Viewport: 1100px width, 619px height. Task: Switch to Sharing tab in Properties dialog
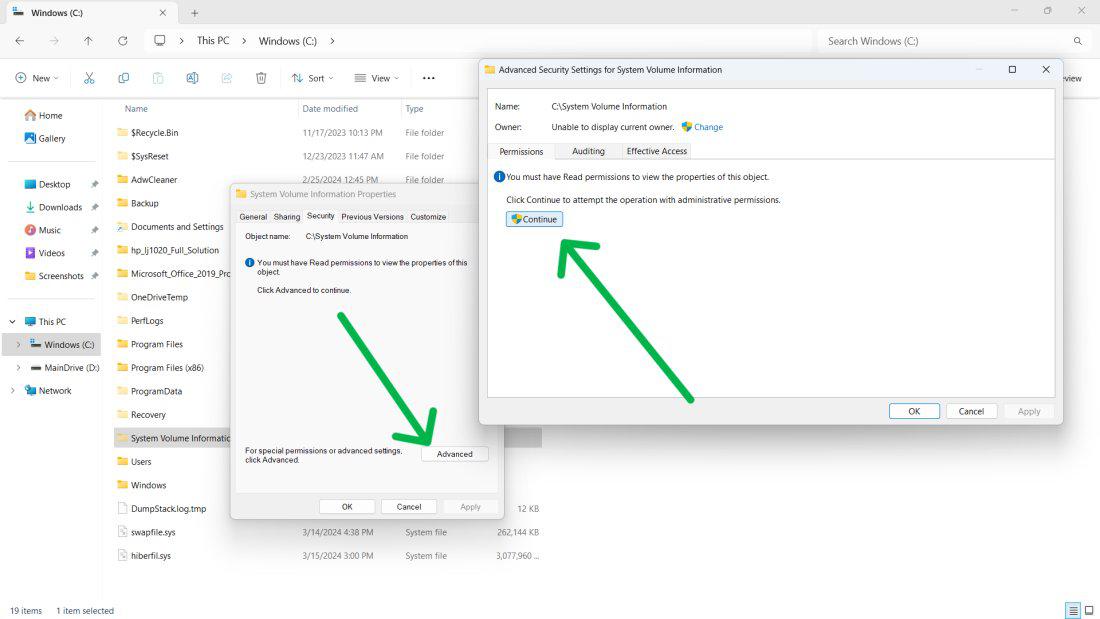tap(287, 217)
